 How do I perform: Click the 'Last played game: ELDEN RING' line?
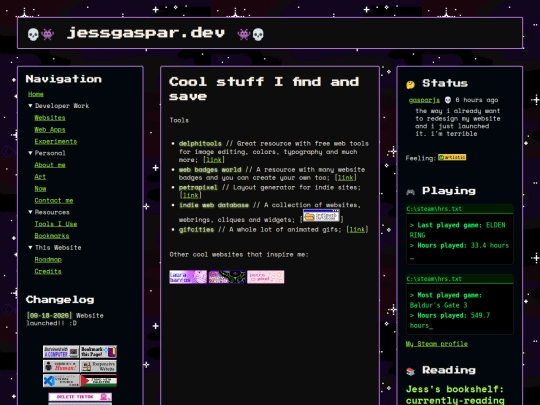pyautogui.click(x=457, y=230)
